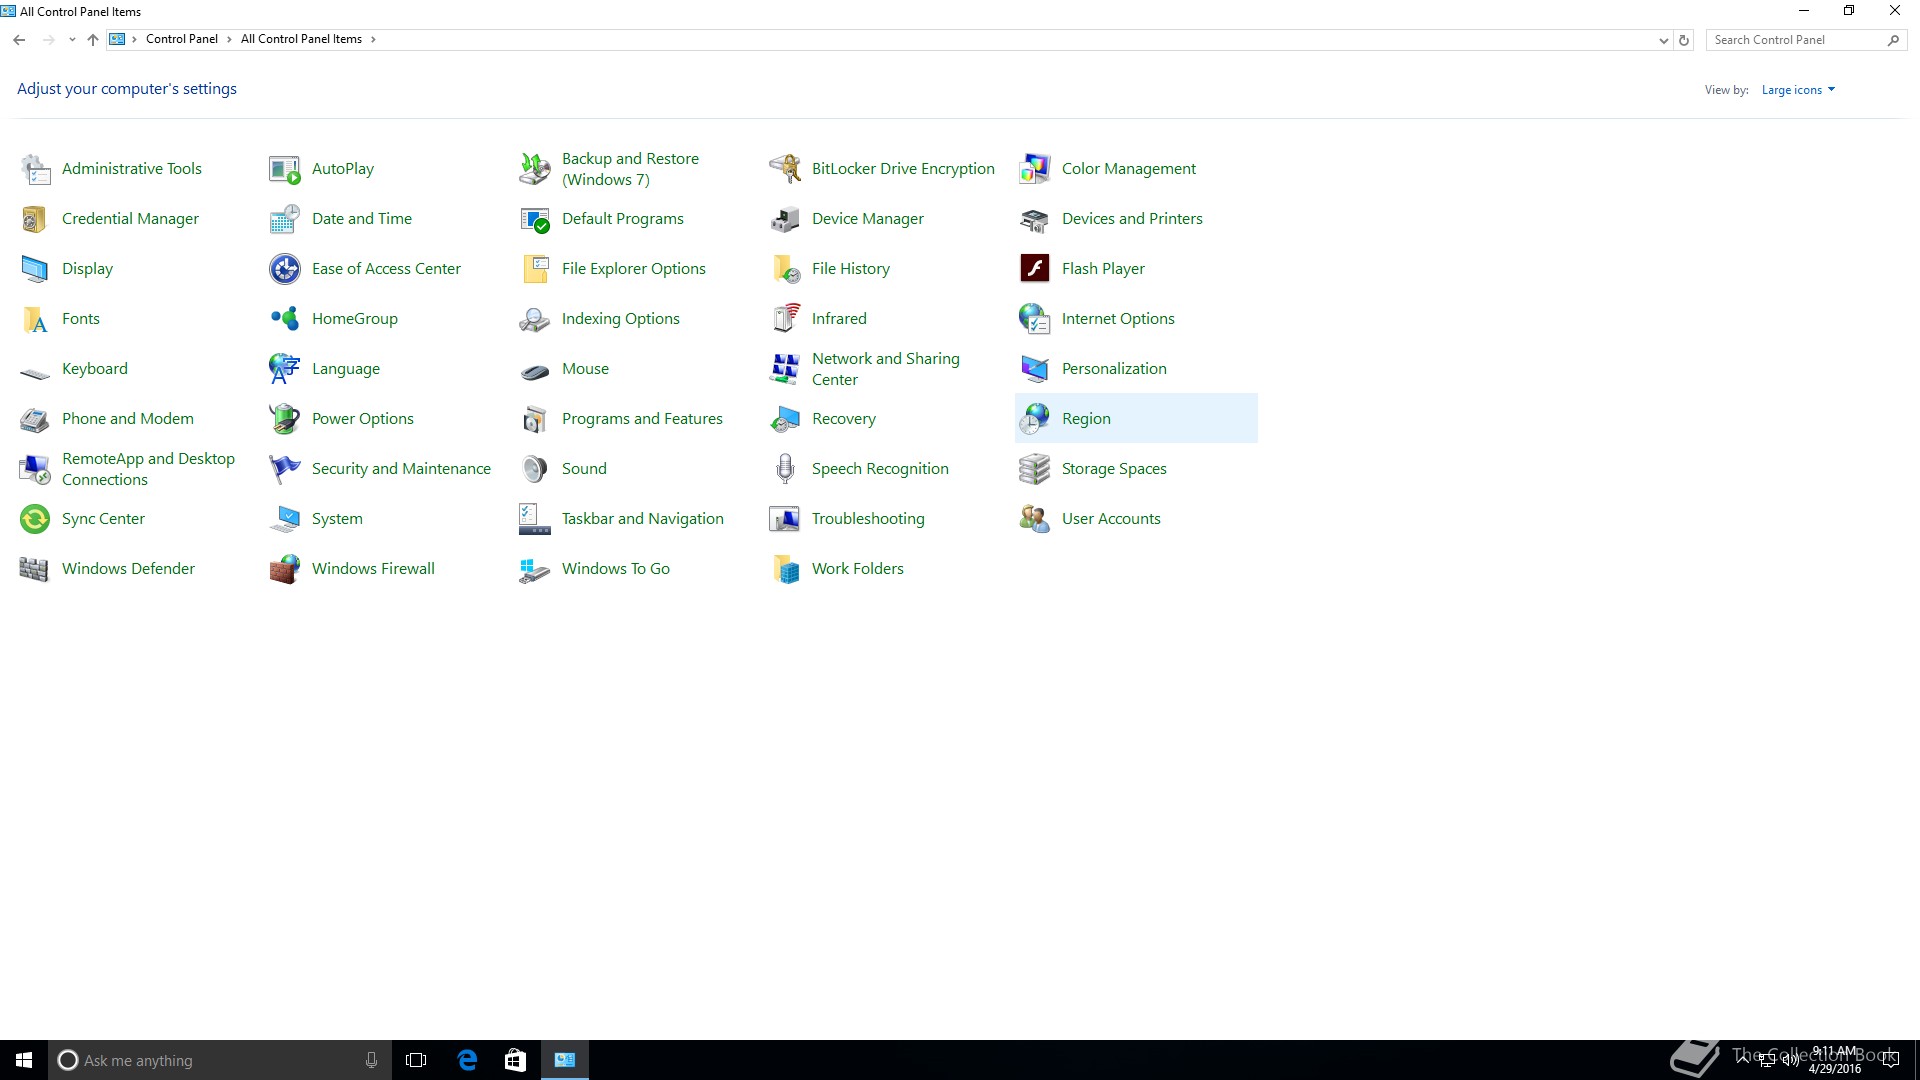Open the HomeGroup icon
The image size is (1920, 1080).
pos(285,319)
